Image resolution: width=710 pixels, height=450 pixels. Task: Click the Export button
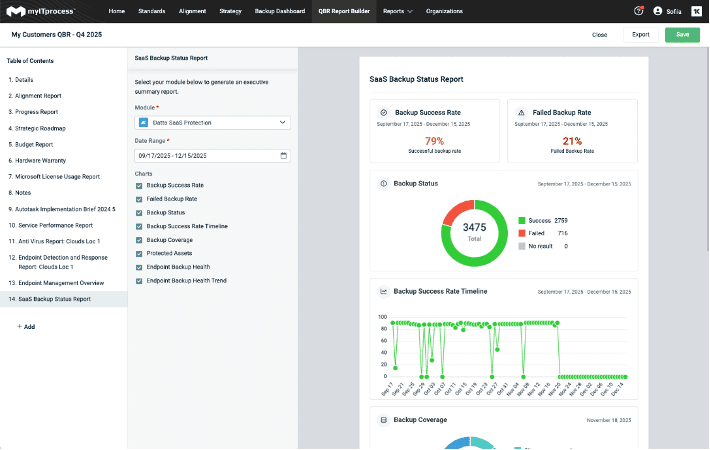click(x=641, y=34)
